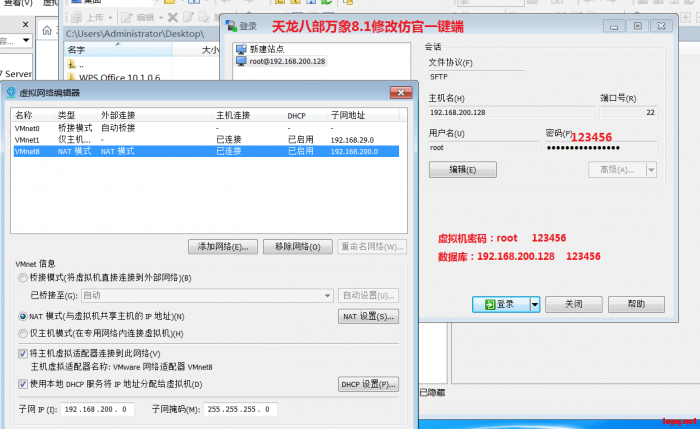
Task: Open NAT 设置(S) settings
Action: pyautogui.click(x=368, y=317)
